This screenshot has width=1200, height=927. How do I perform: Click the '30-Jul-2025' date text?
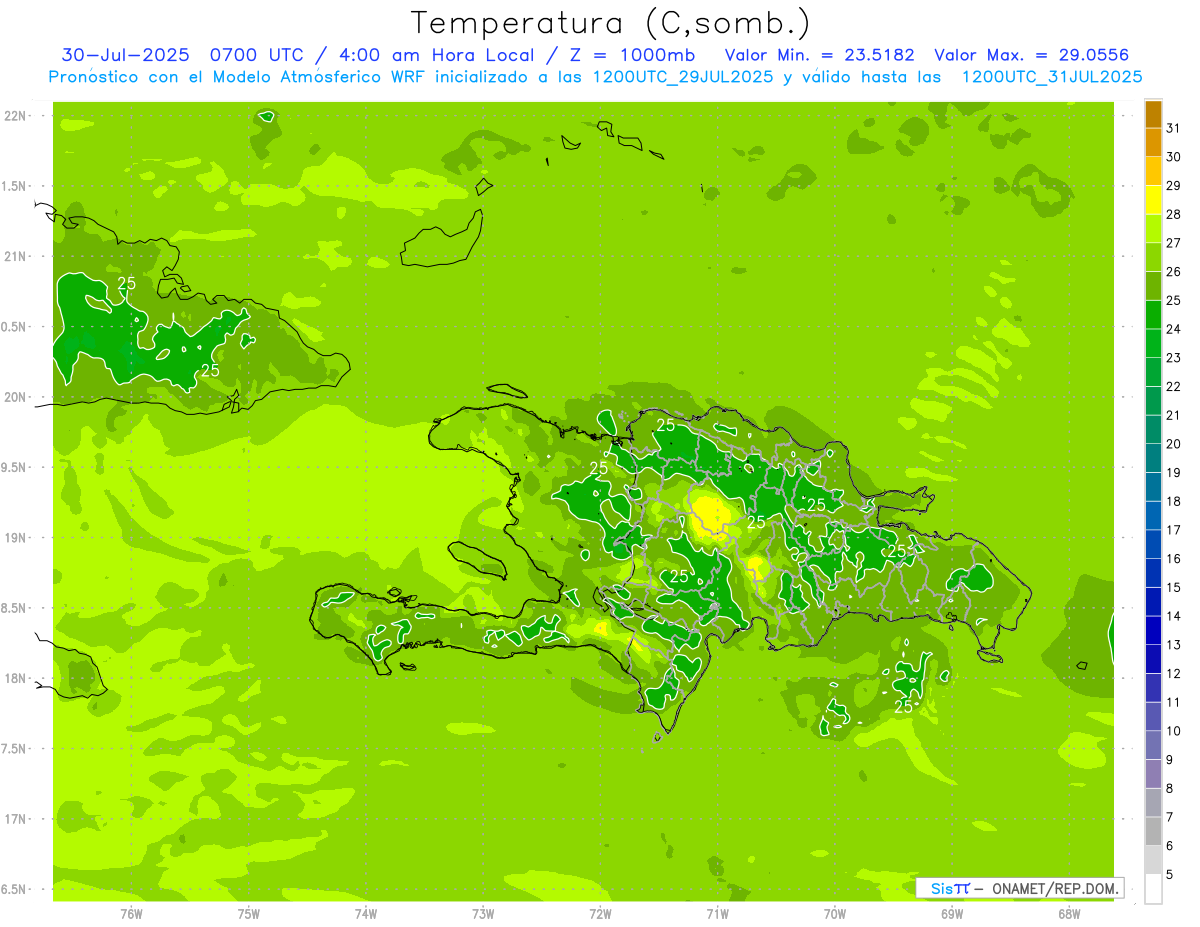tap(125, 55)
